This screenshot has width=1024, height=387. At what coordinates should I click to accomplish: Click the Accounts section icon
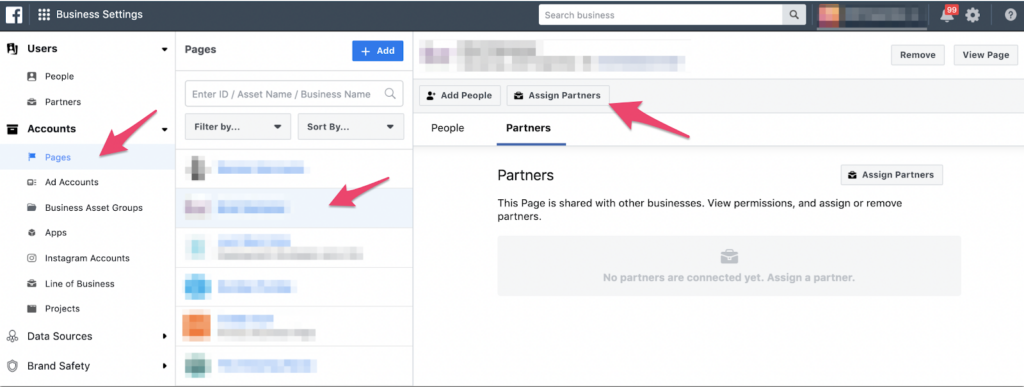coord(12,129)
